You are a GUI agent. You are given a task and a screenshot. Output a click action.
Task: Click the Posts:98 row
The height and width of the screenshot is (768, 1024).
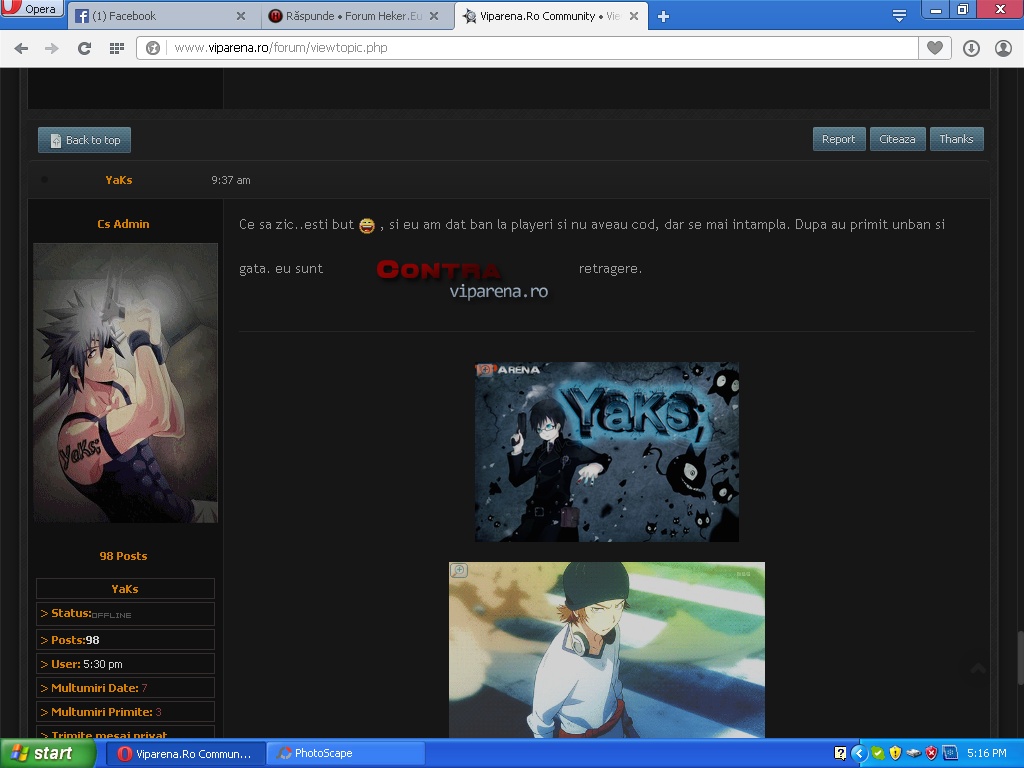pos(125,640)
